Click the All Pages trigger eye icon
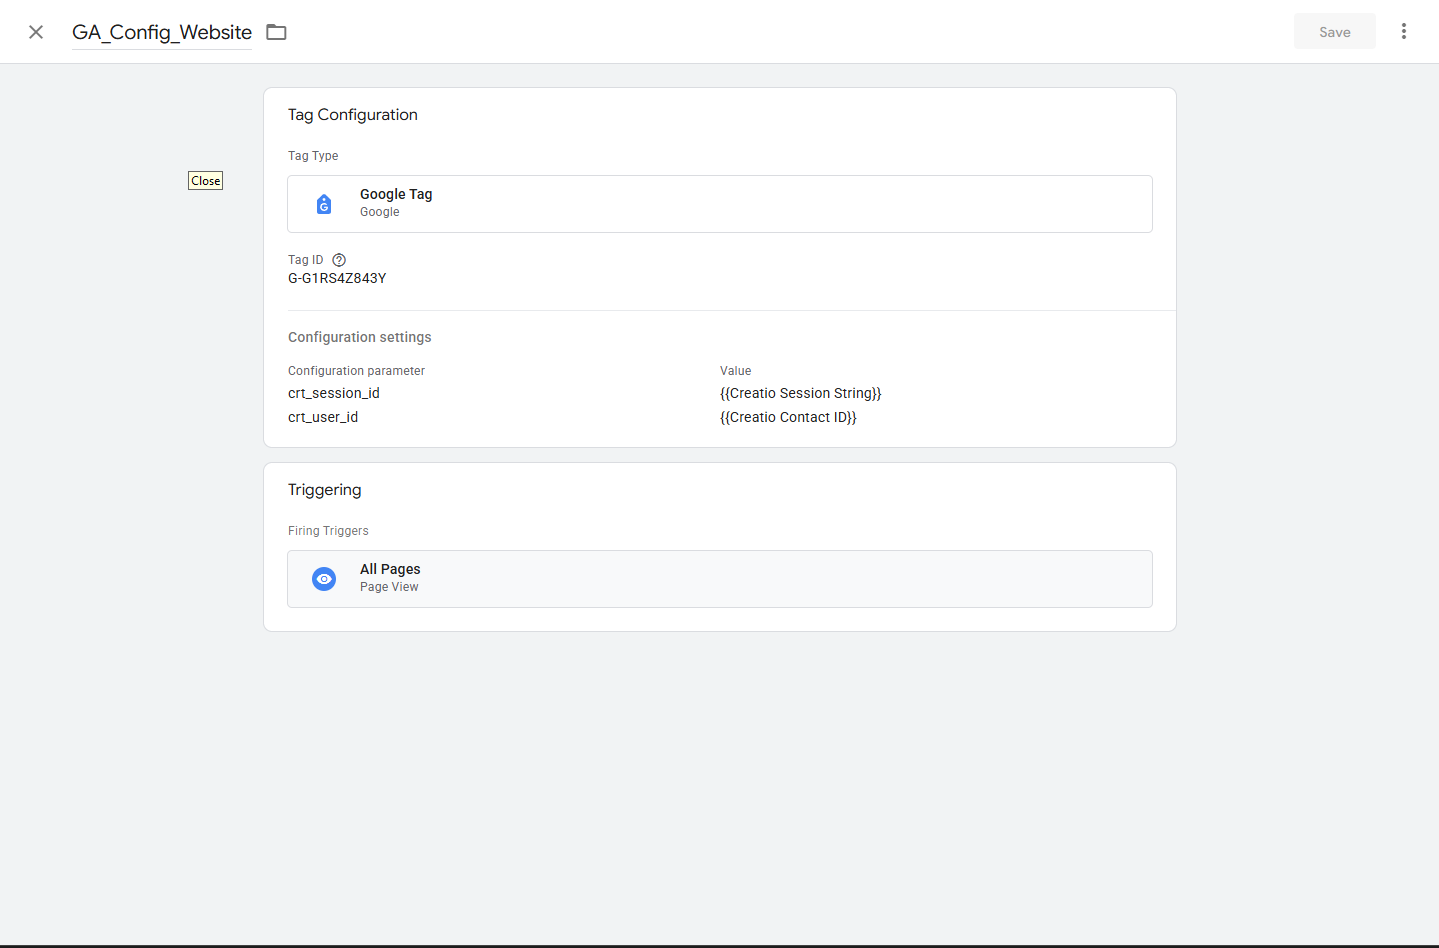This screenshot has width=1439, height=948. (324, 579)
